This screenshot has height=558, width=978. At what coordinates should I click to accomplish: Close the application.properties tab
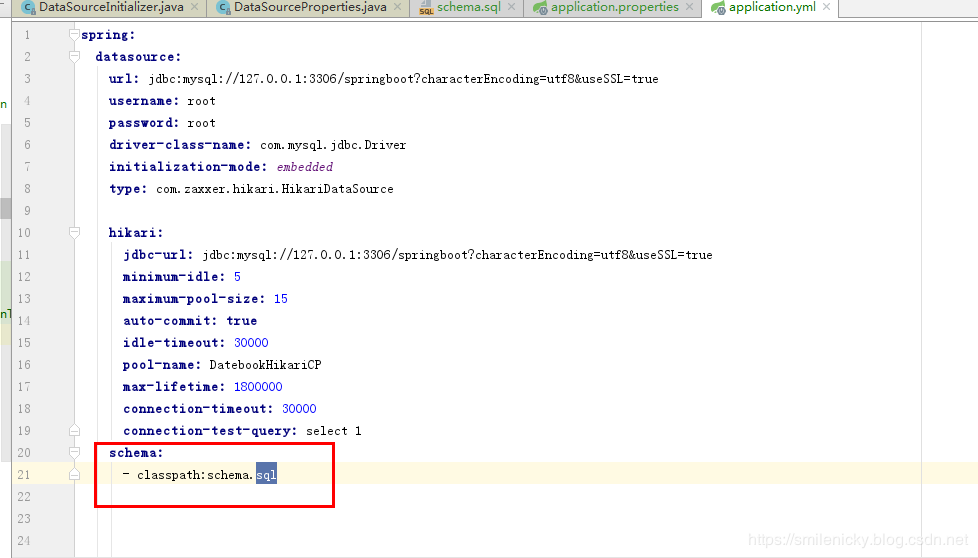click(x=689, y=7)
